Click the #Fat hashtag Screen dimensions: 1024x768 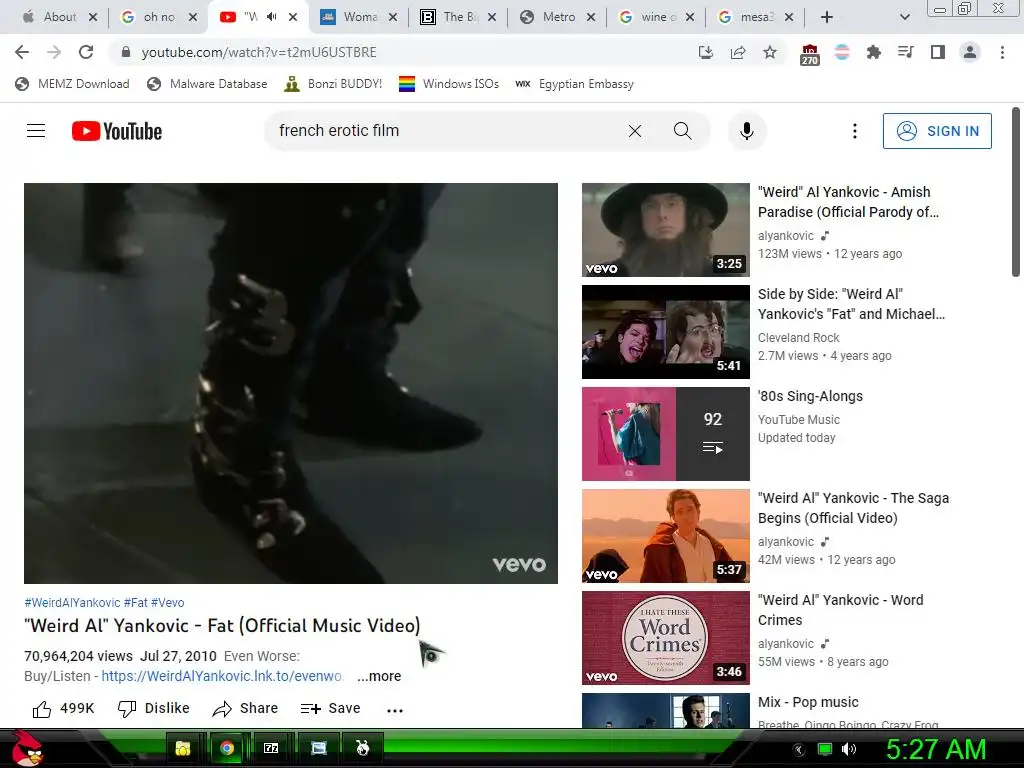click(136, 603)
